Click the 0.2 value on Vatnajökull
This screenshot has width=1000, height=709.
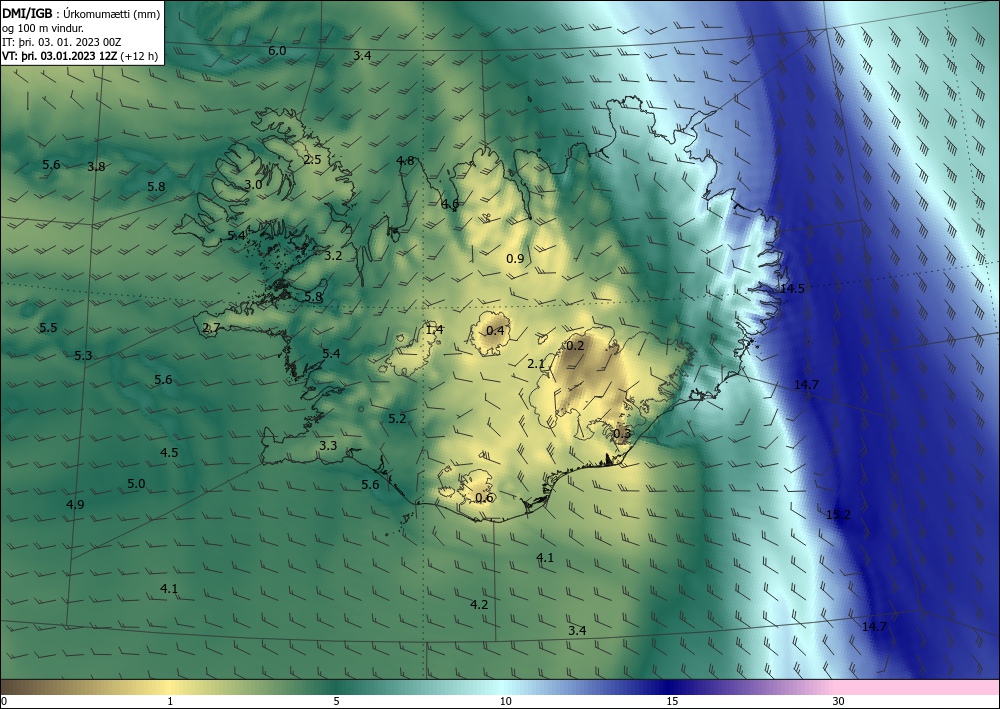pos(575,346)
